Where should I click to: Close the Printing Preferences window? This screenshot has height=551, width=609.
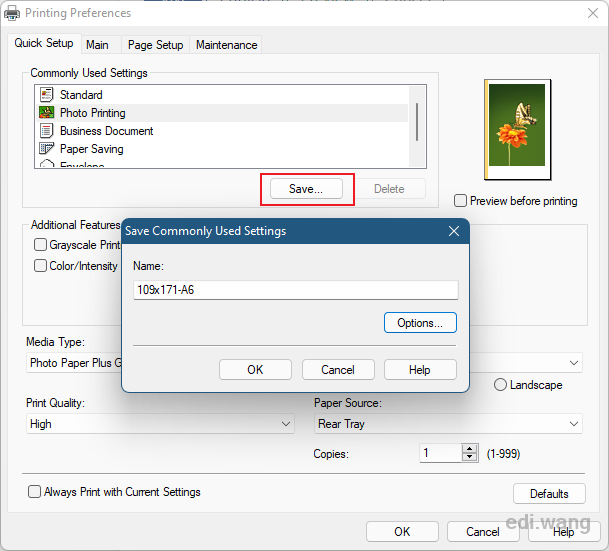click(x=593, y=13)
